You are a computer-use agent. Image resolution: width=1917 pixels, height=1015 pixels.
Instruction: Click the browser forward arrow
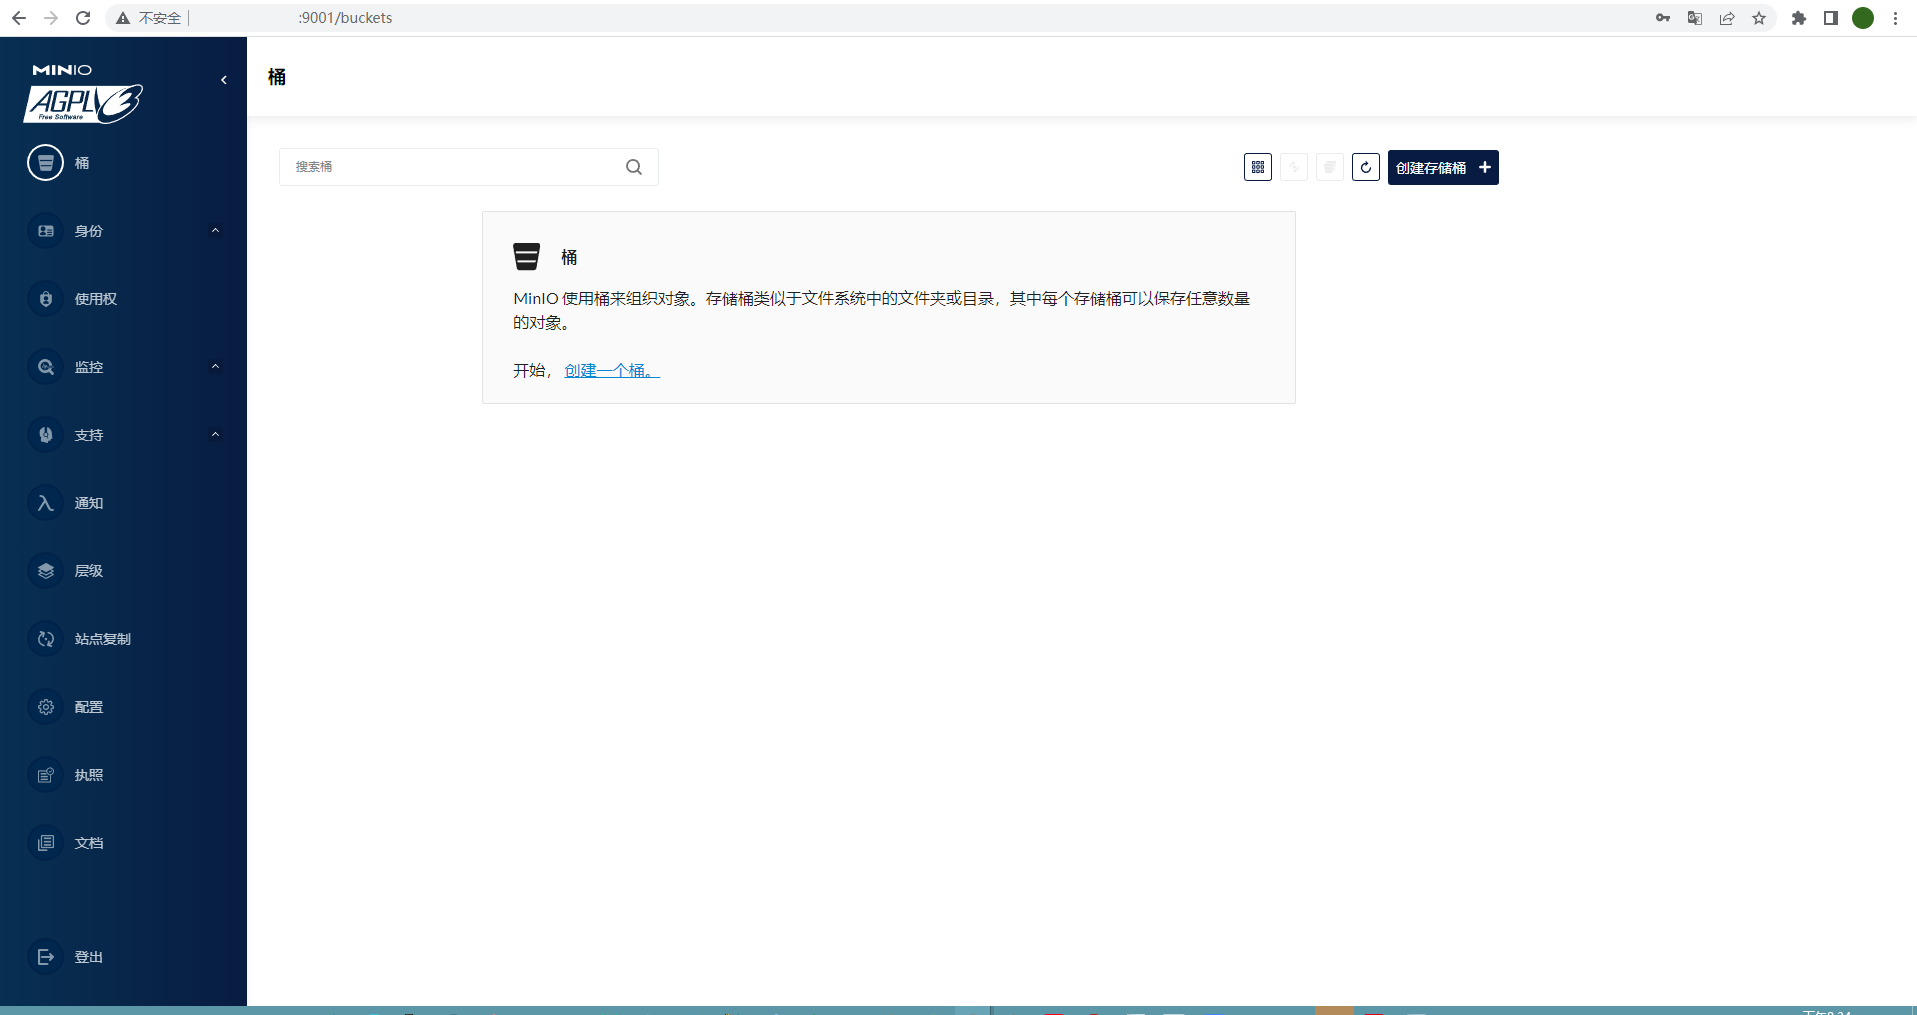[x=51, y=18]
